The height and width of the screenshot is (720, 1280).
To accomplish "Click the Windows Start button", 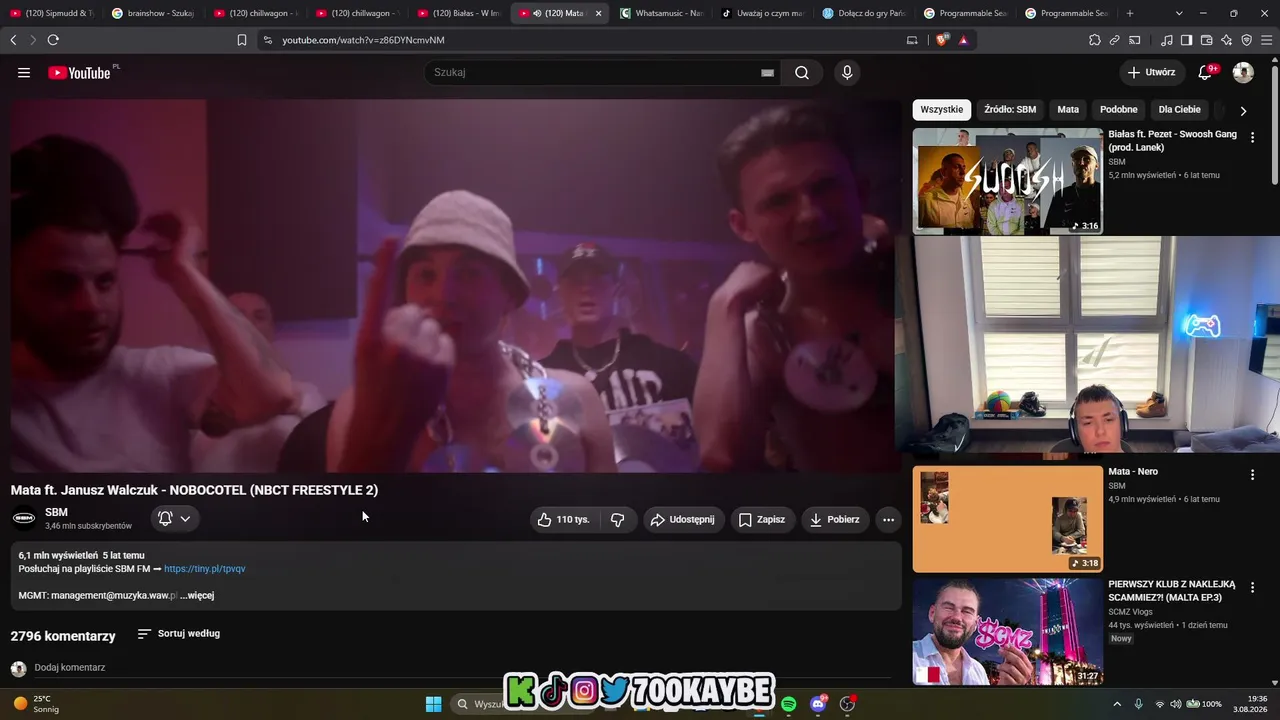I will pyautogui.click(x=433, y=704).
